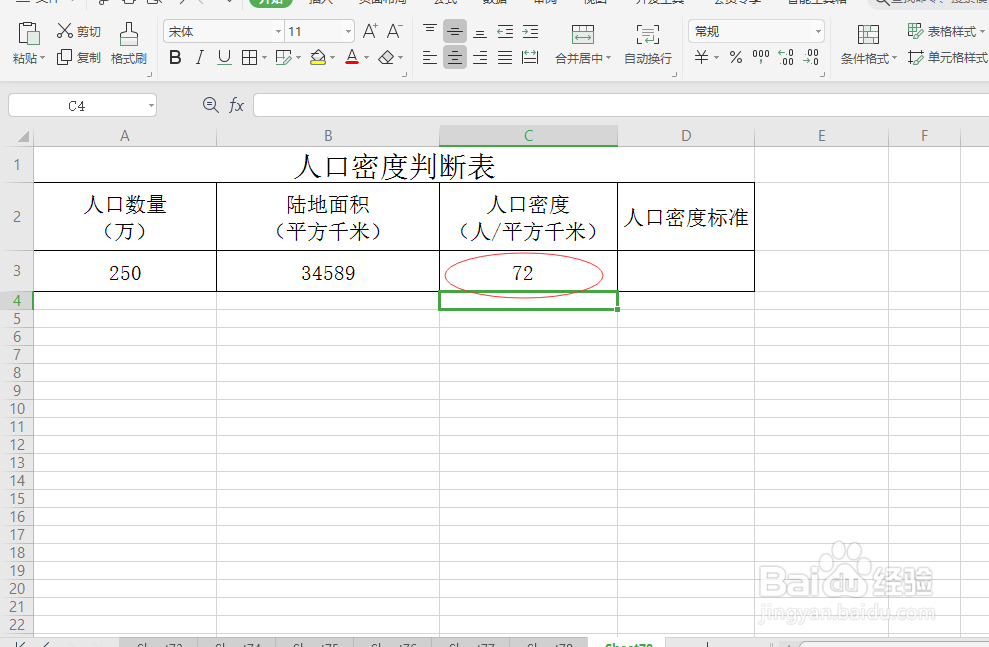Toggle center alignment
This screenshot has width=989, height=647.
pyautogui.click(x=454, y=57)
